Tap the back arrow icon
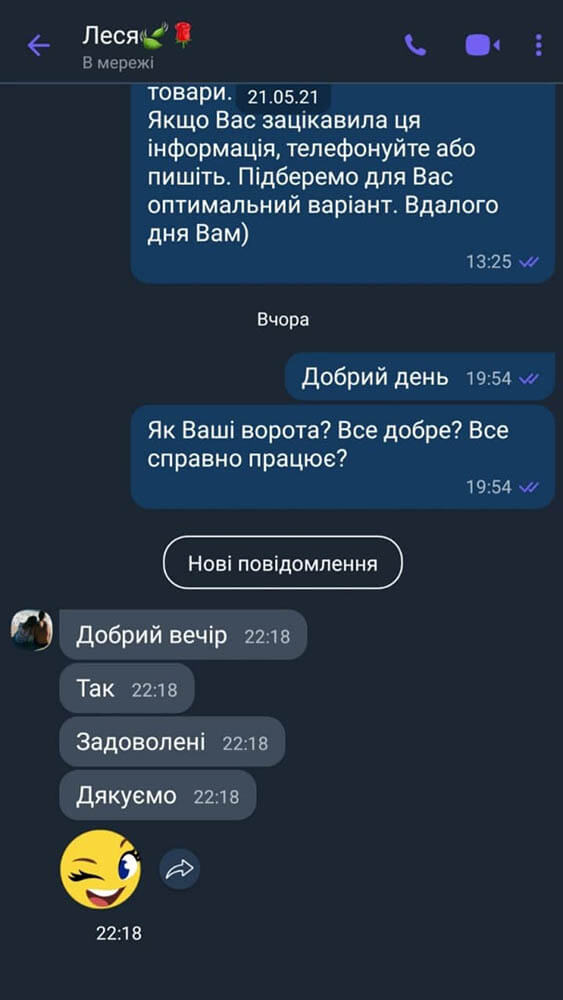The width and height of the screenshot is (563, 1000). click(38, 45)
